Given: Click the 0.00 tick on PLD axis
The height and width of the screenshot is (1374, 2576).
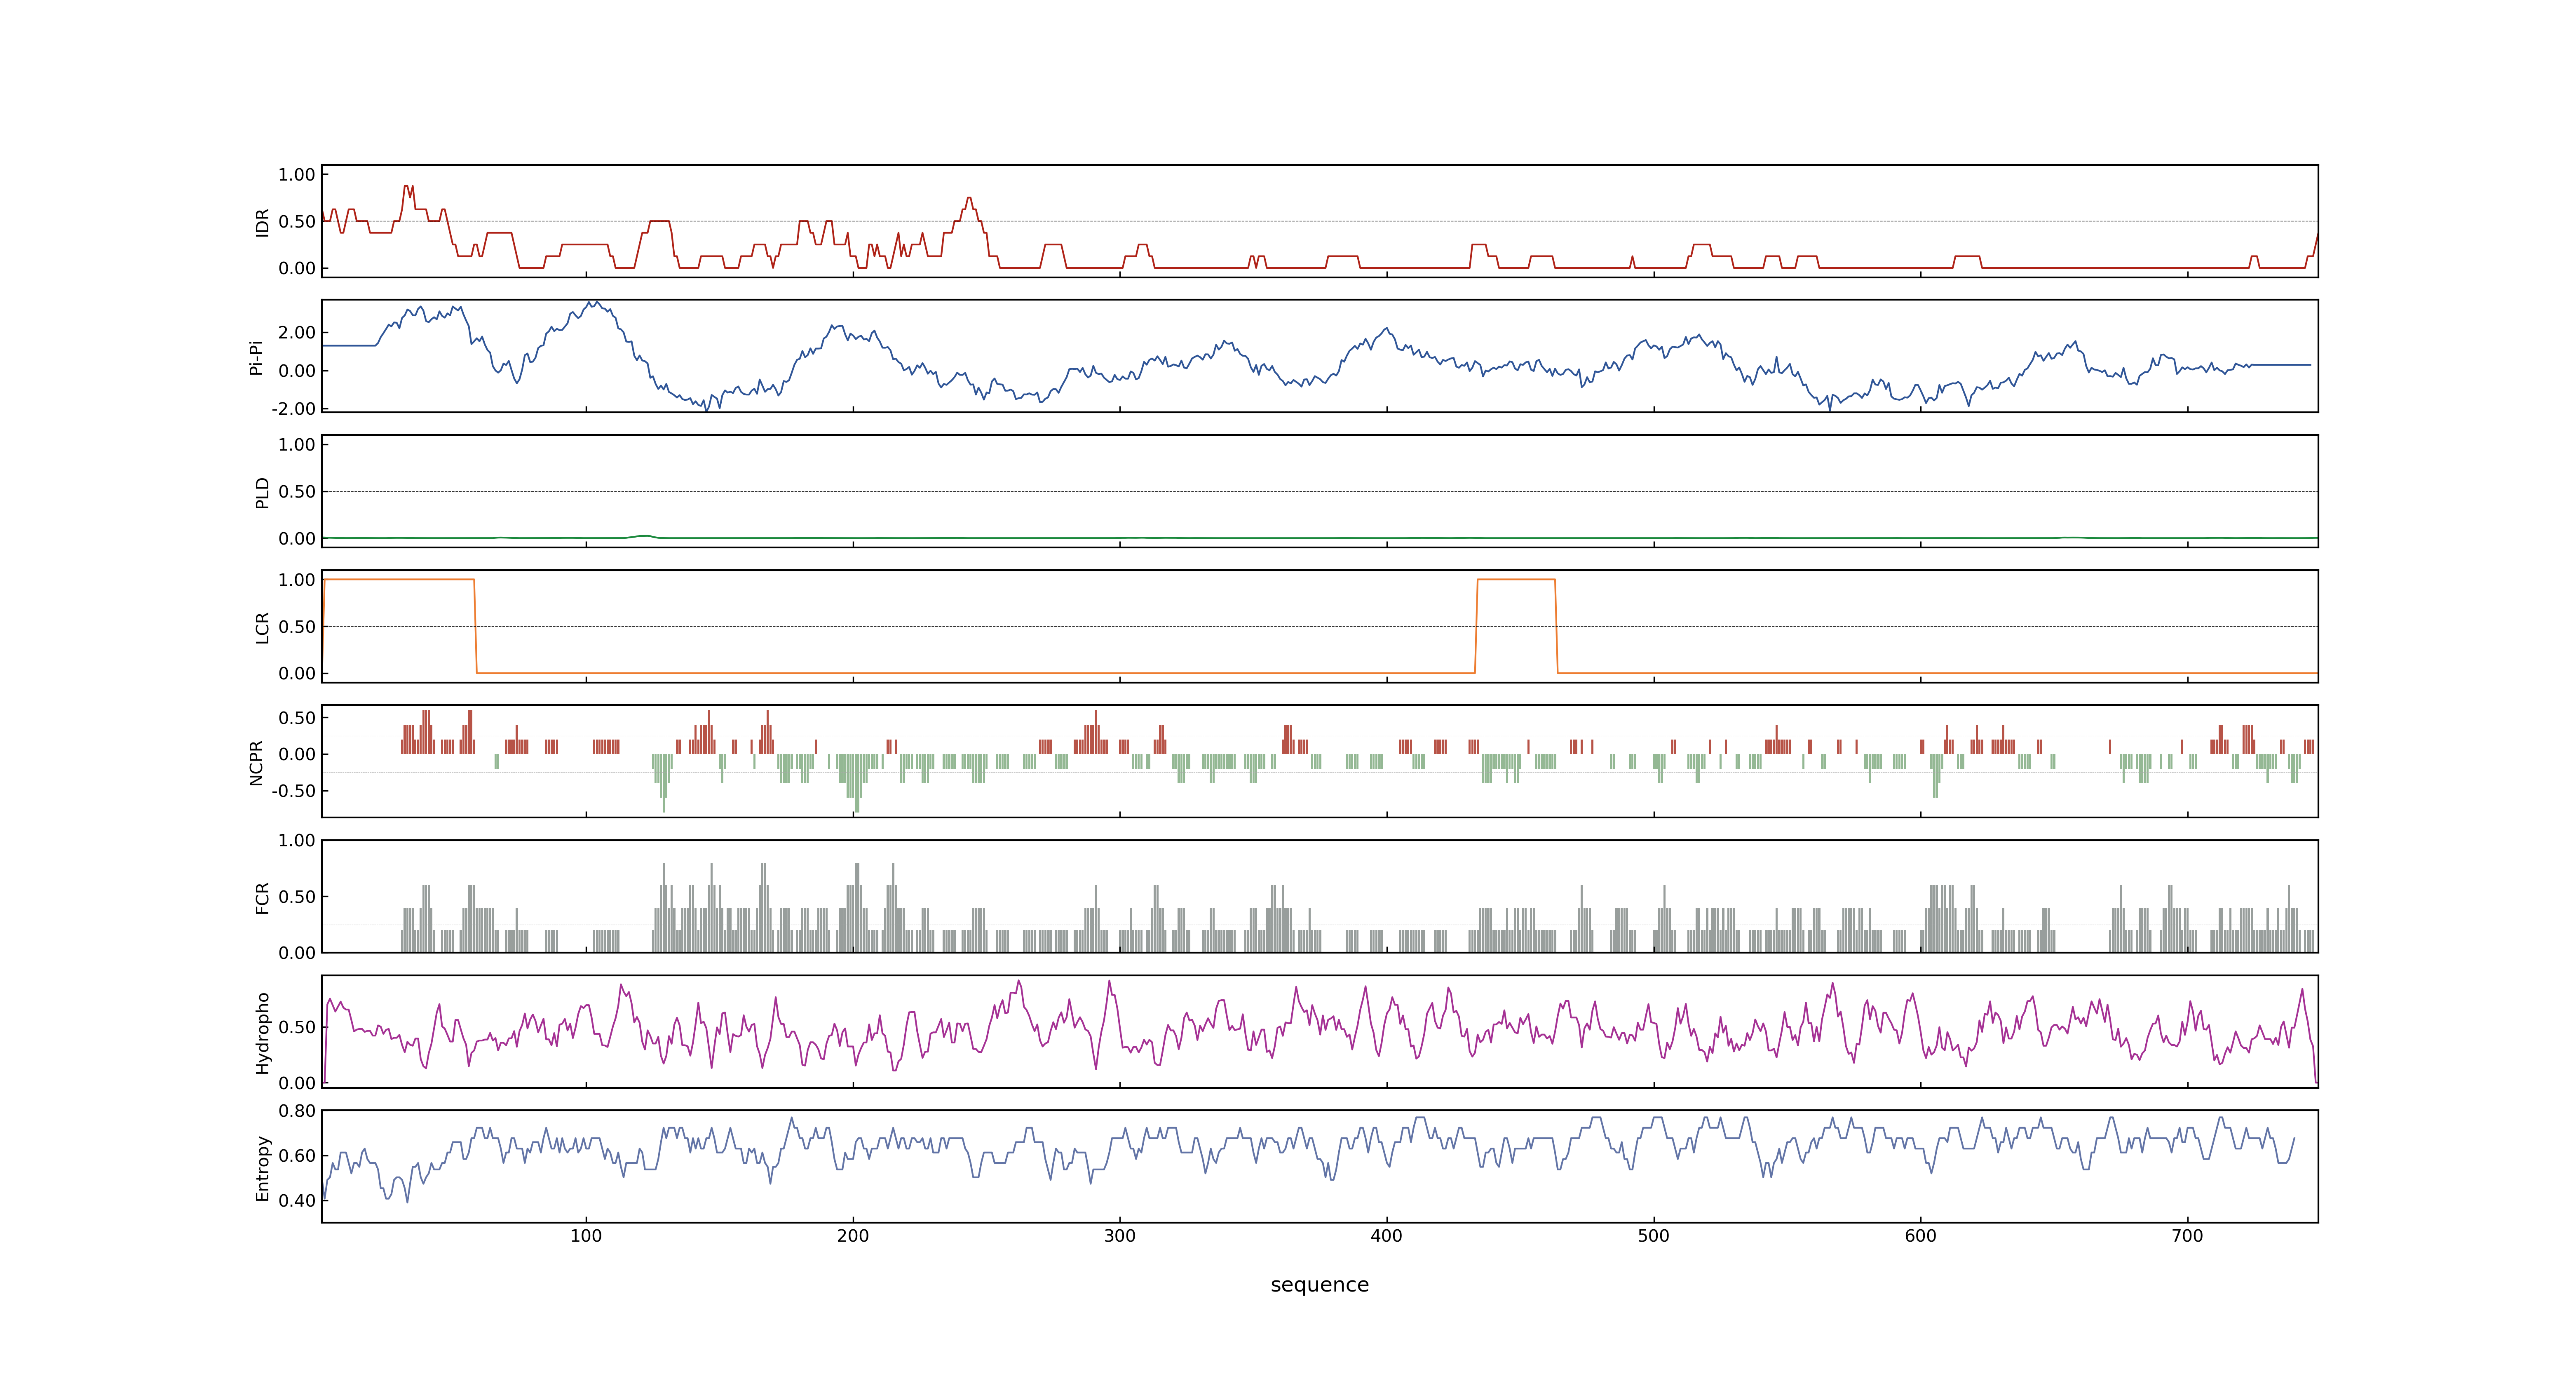Looking at the screenshot, I should 297,539.
